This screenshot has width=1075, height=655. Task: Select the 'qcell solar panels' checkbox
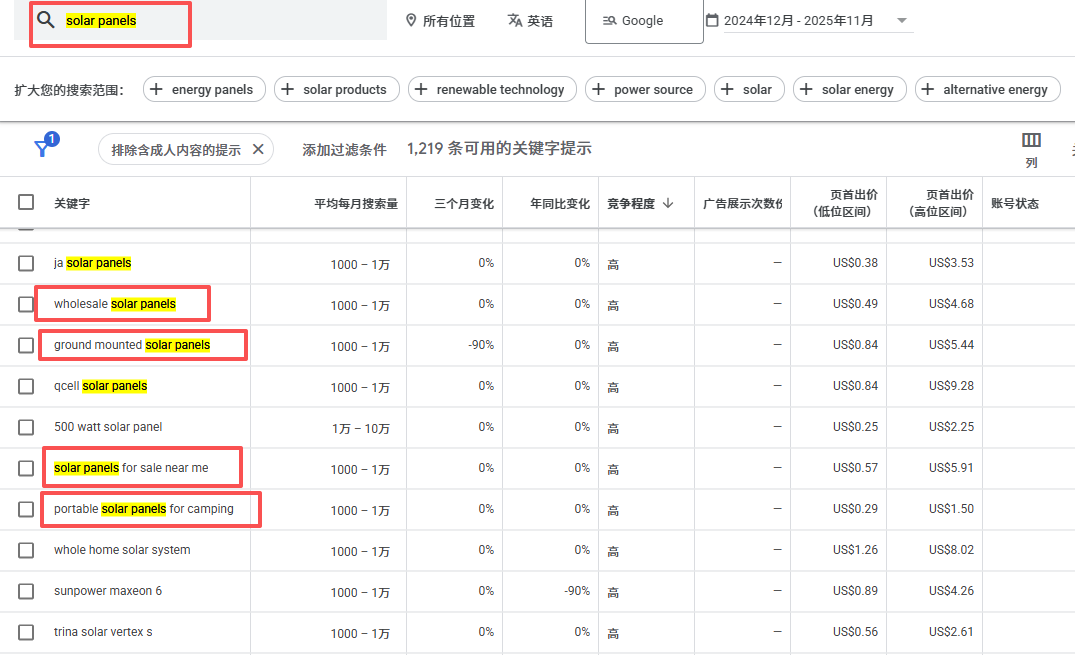point(26,386)
